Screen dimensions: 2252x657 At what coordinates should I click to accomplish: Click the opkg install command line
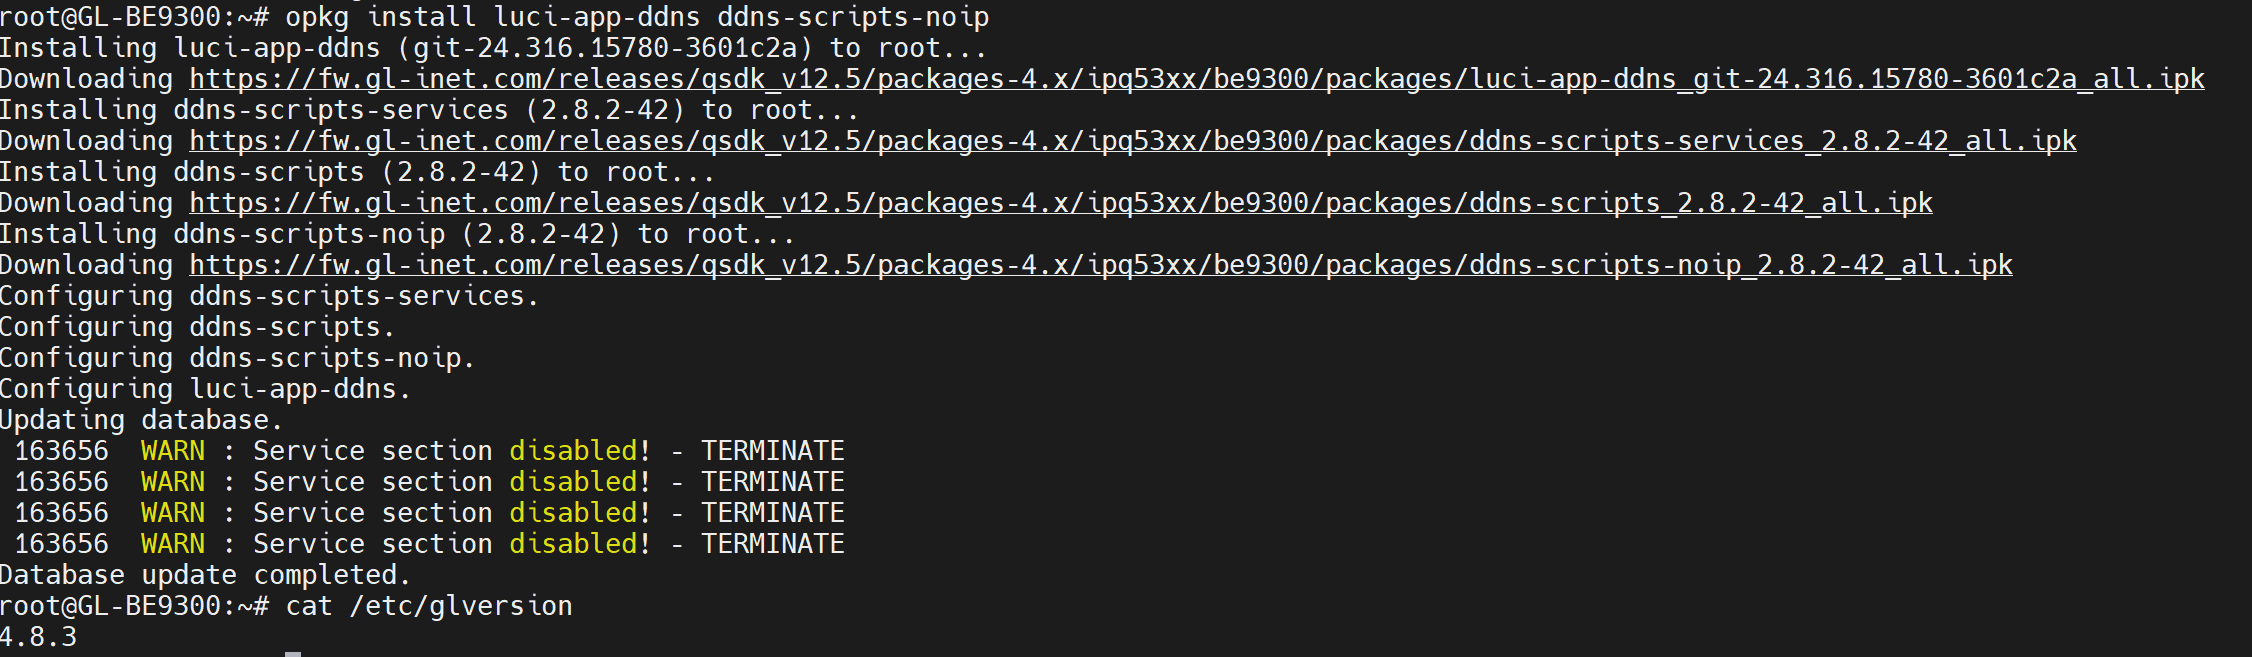636,17
